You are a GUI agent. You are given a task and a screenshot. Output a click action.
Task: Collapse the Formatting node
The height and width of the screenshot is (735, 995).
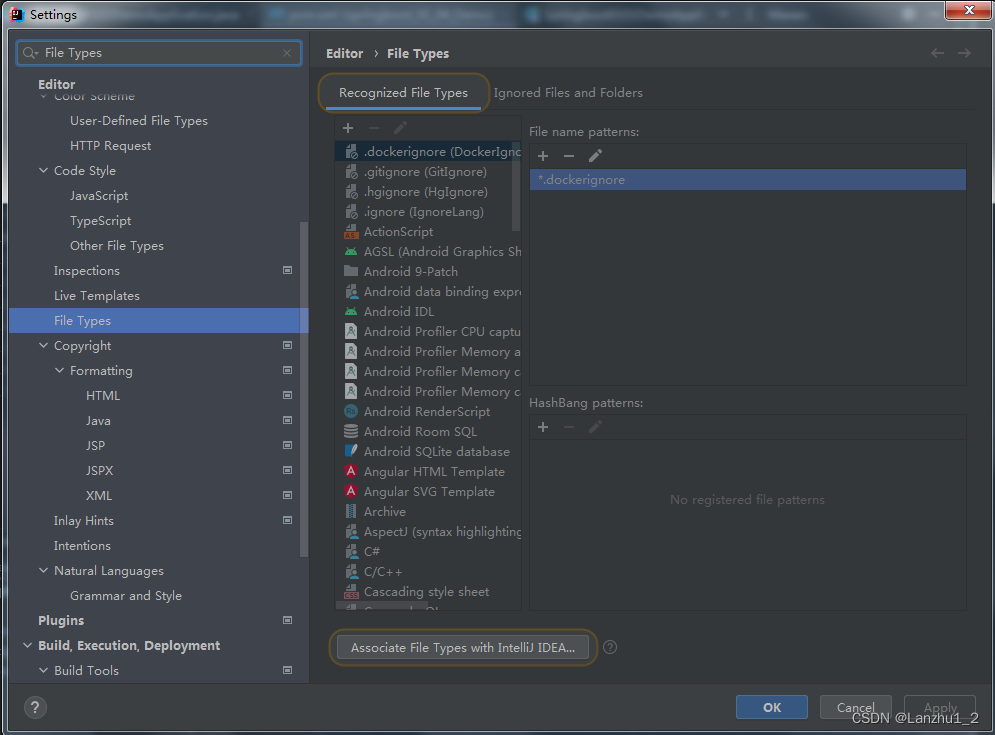pyautogui.click(x=60, y=371)
